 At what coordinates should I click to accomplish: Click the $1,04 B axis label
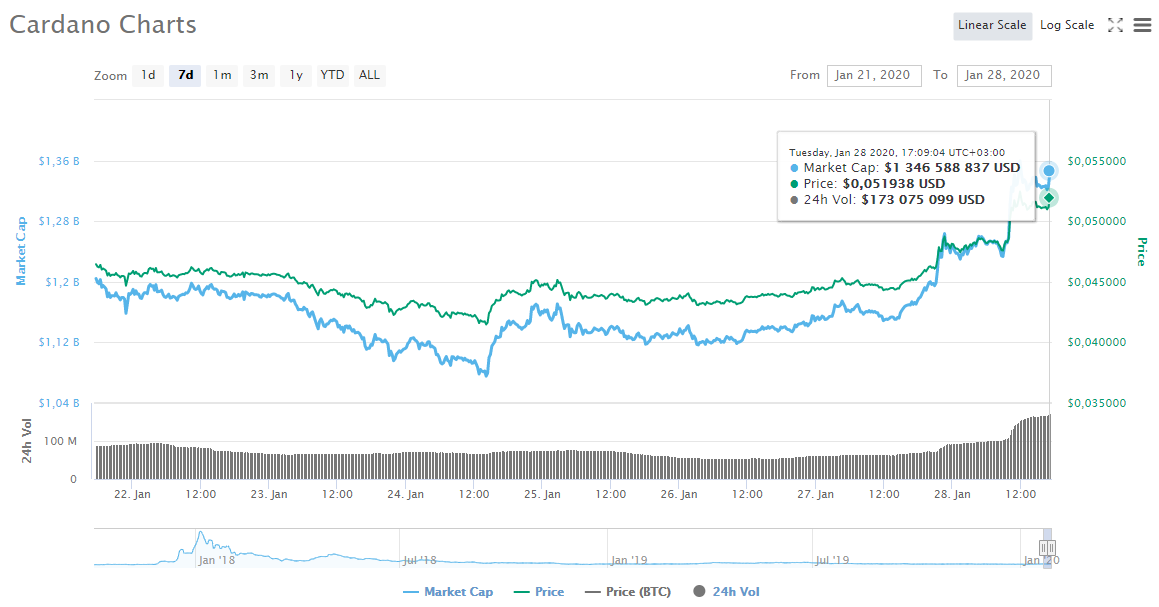point(59,403)
